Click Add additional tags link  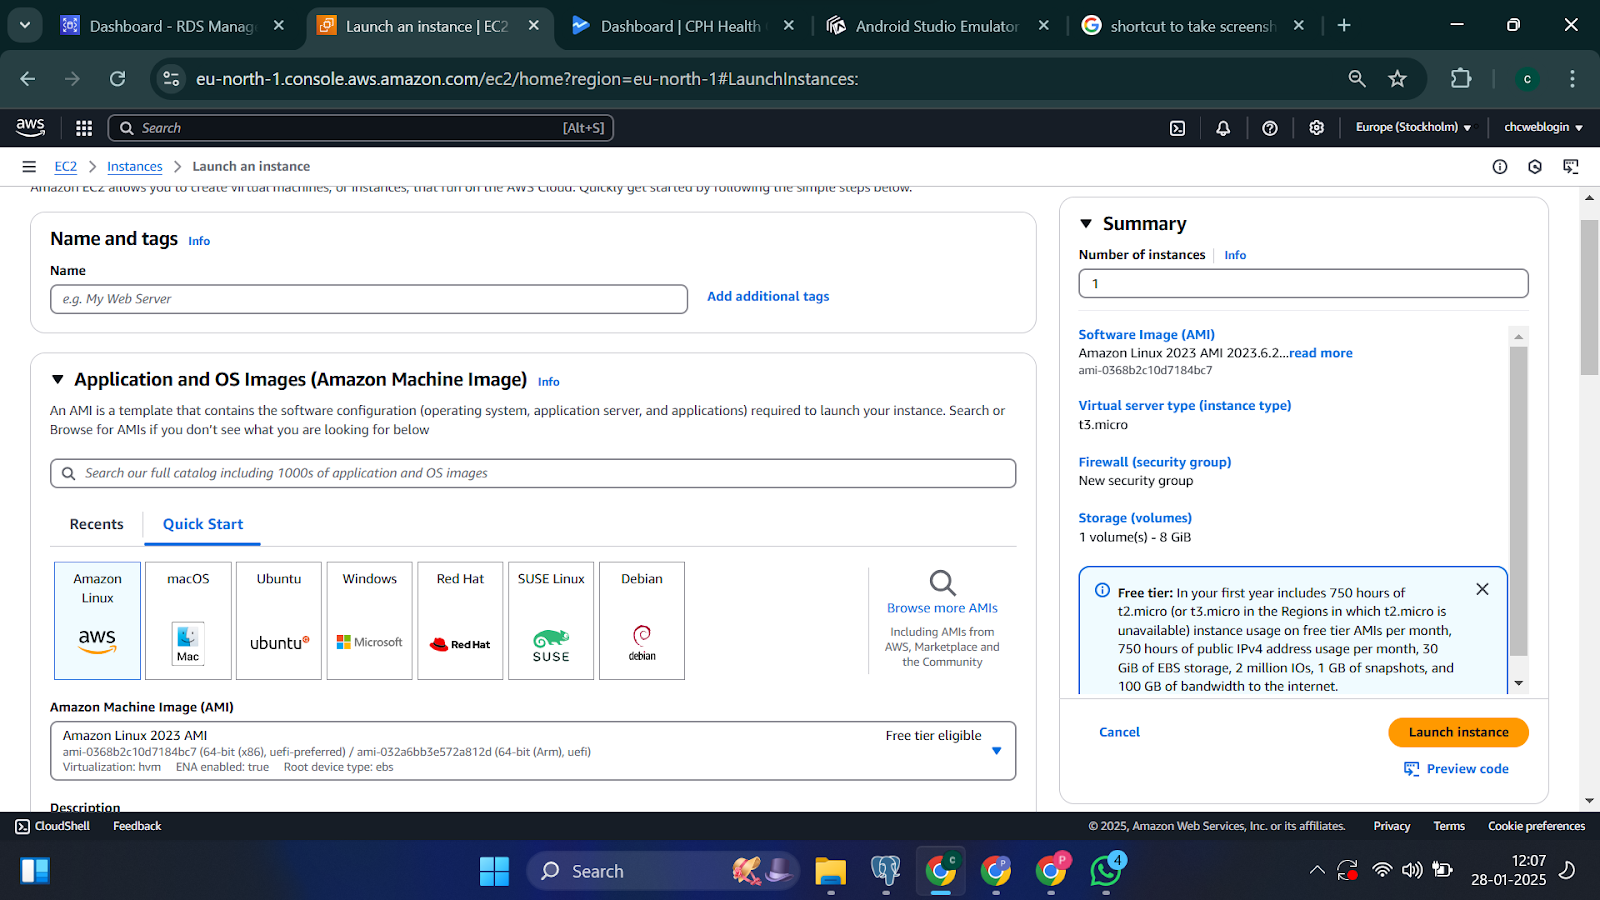(768, 296)
